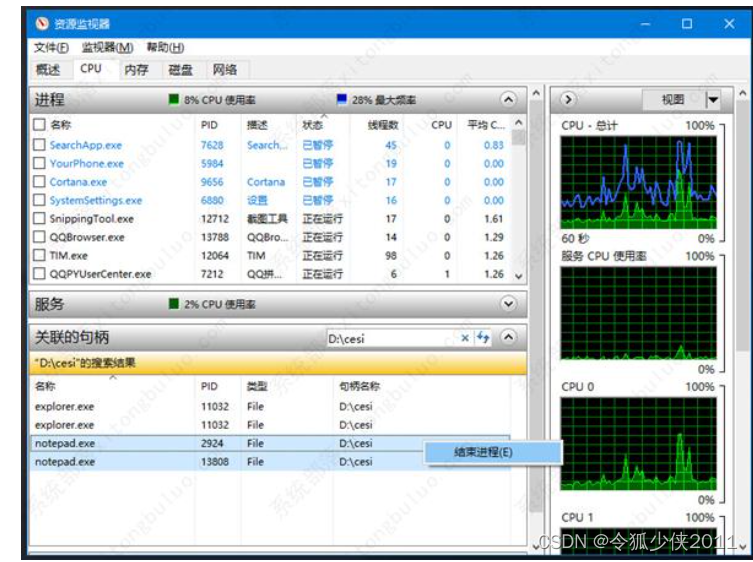Screen dimensions: 753x562
Task: Open the 监视器(M) menu
Action: 107,47
